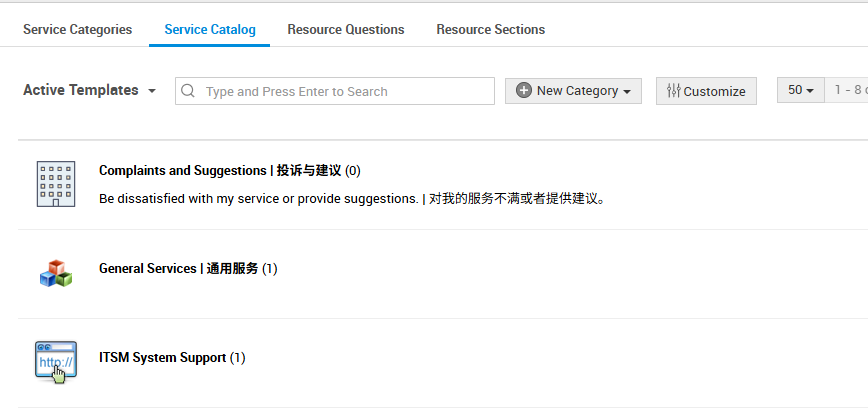This screenshot has height=409, width=868.
Task: Switch to the Resource Questions tab
Action: [346, 29]
